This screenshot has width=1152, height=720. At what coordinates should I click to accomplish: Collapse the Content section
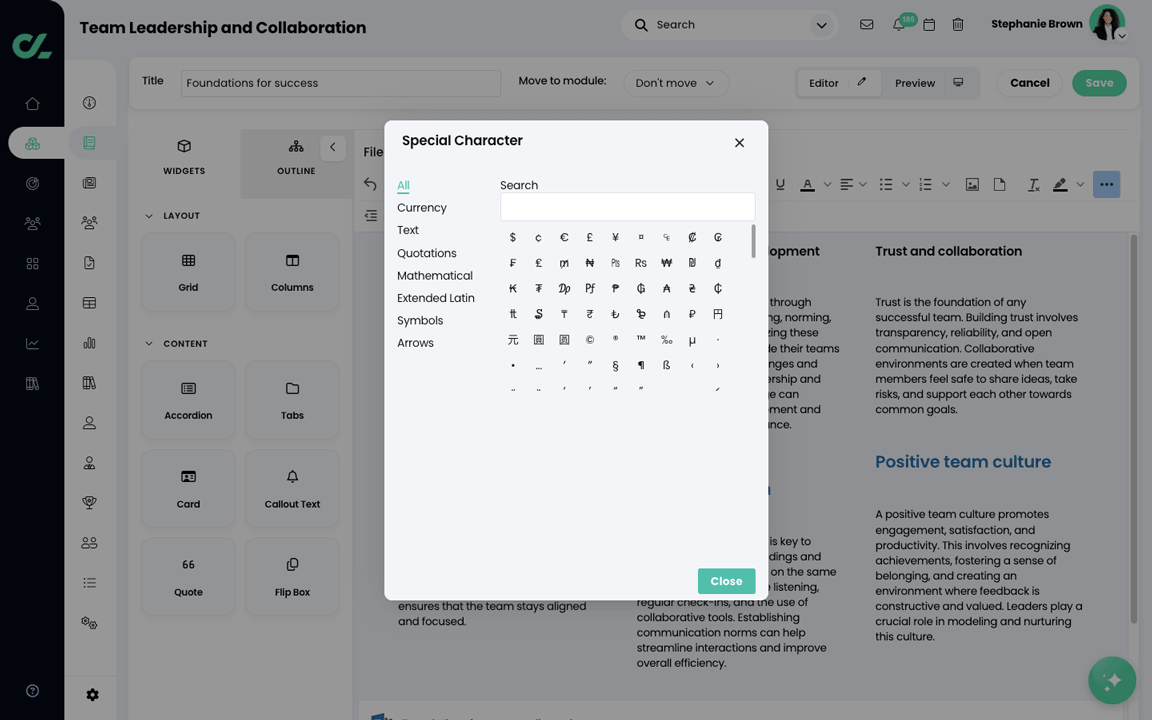click(149, 344)
